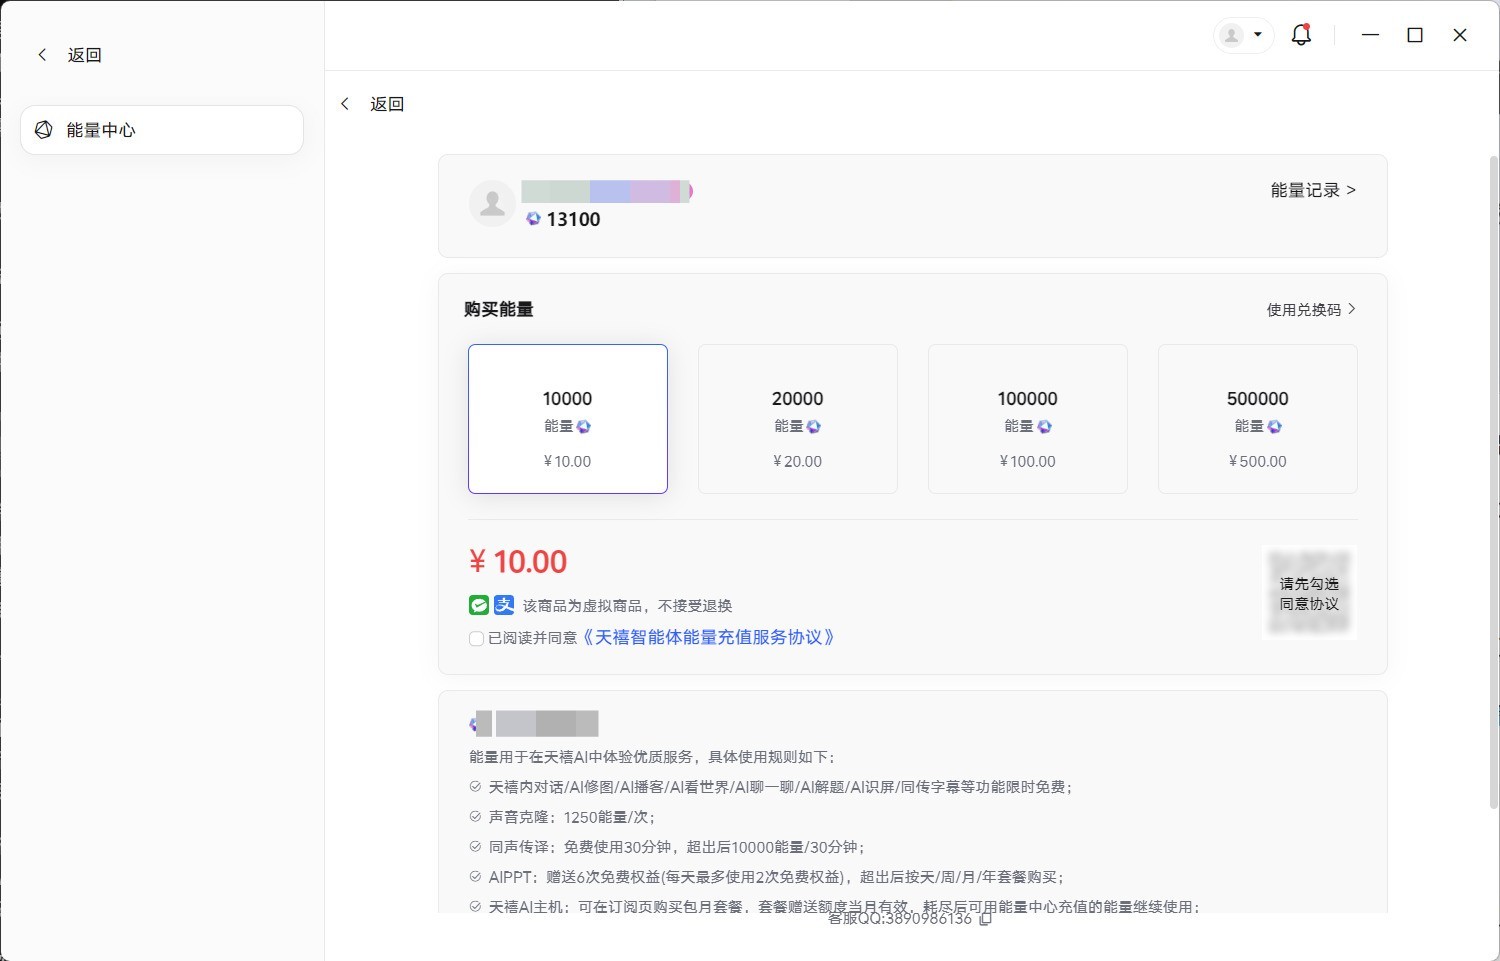Open 能量记录 energy records

(x=1313, y=190)
